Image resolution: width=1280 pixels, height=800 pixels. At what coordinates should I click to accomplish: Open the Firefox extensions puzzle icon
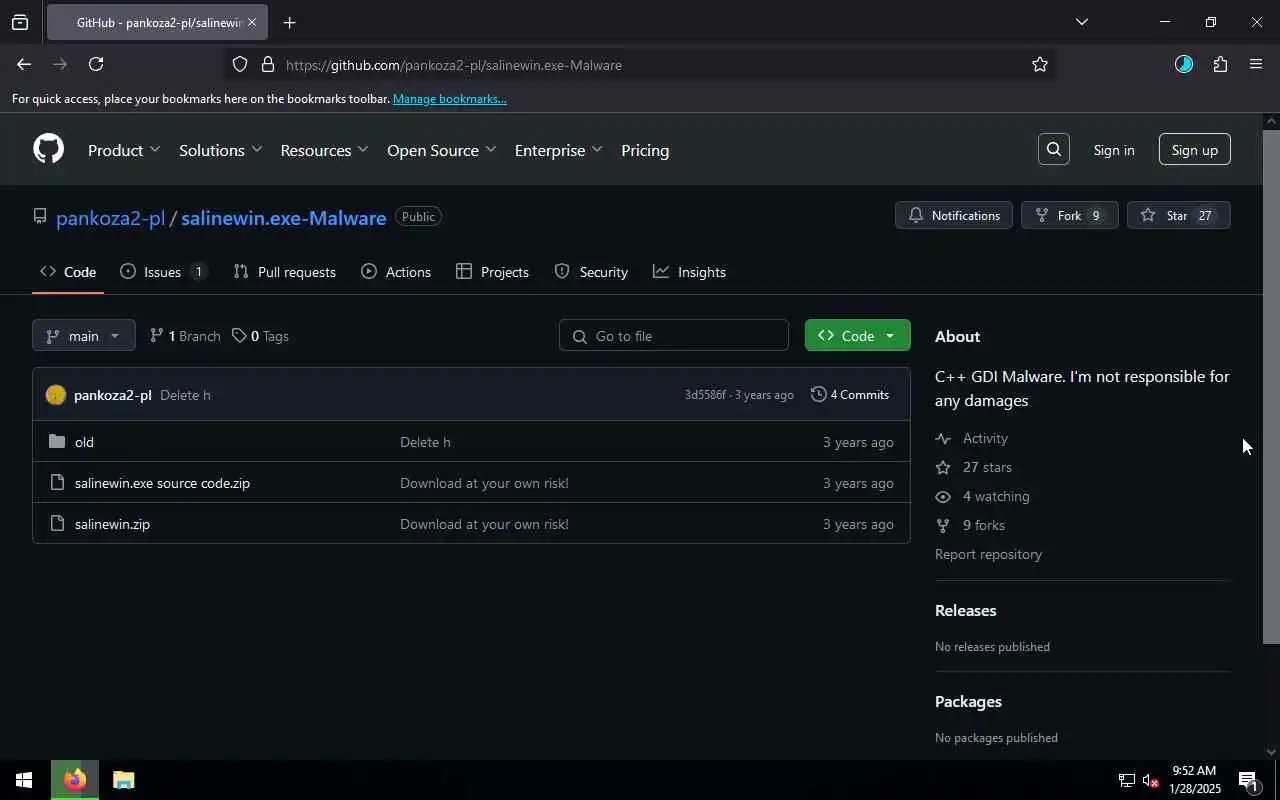(x=1220, y=65)
